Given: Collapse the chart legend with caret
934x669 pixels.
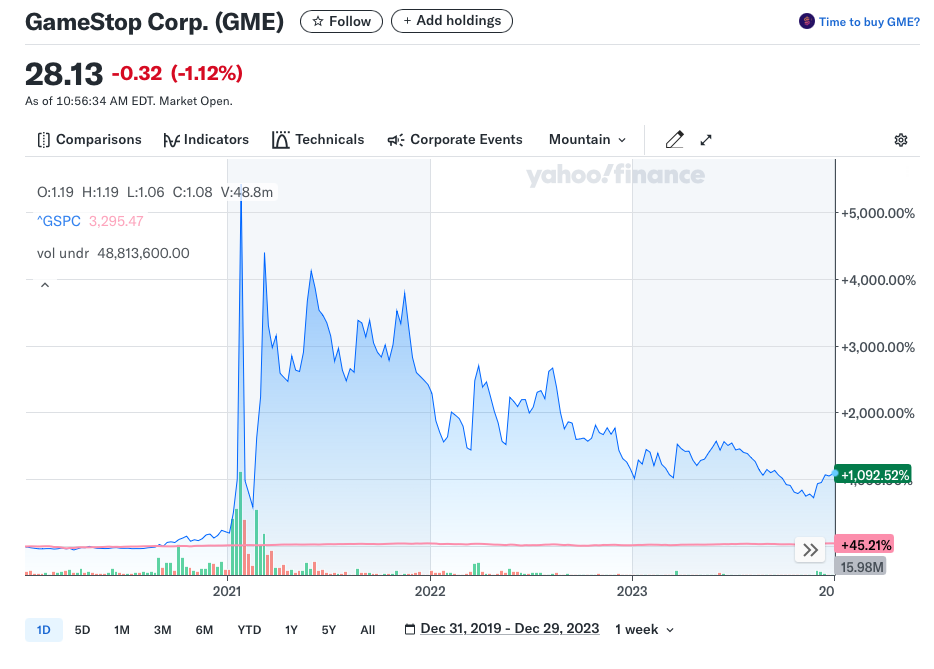Looking at the screenshot, I should (45, 285).
